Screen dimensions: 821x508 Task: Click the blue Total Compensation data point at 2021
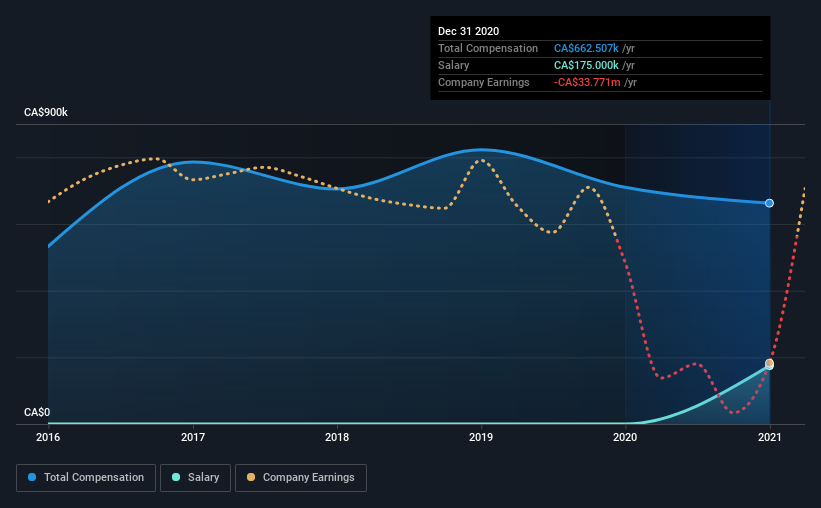coord(769,203)
